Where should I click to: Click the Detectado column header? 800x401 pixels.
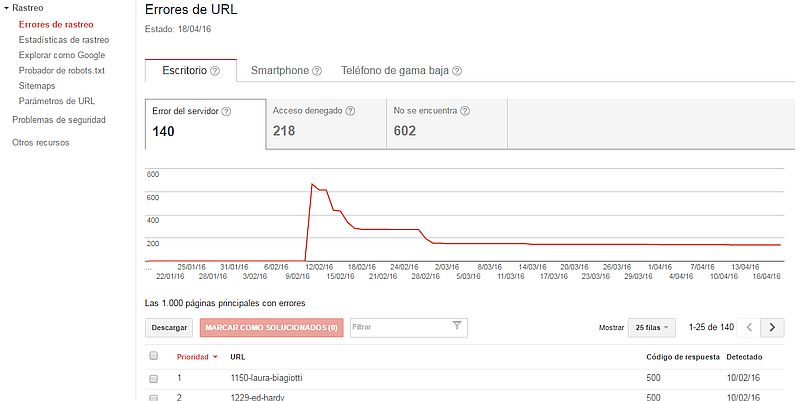pyautogui.click(x=744, y=357)
